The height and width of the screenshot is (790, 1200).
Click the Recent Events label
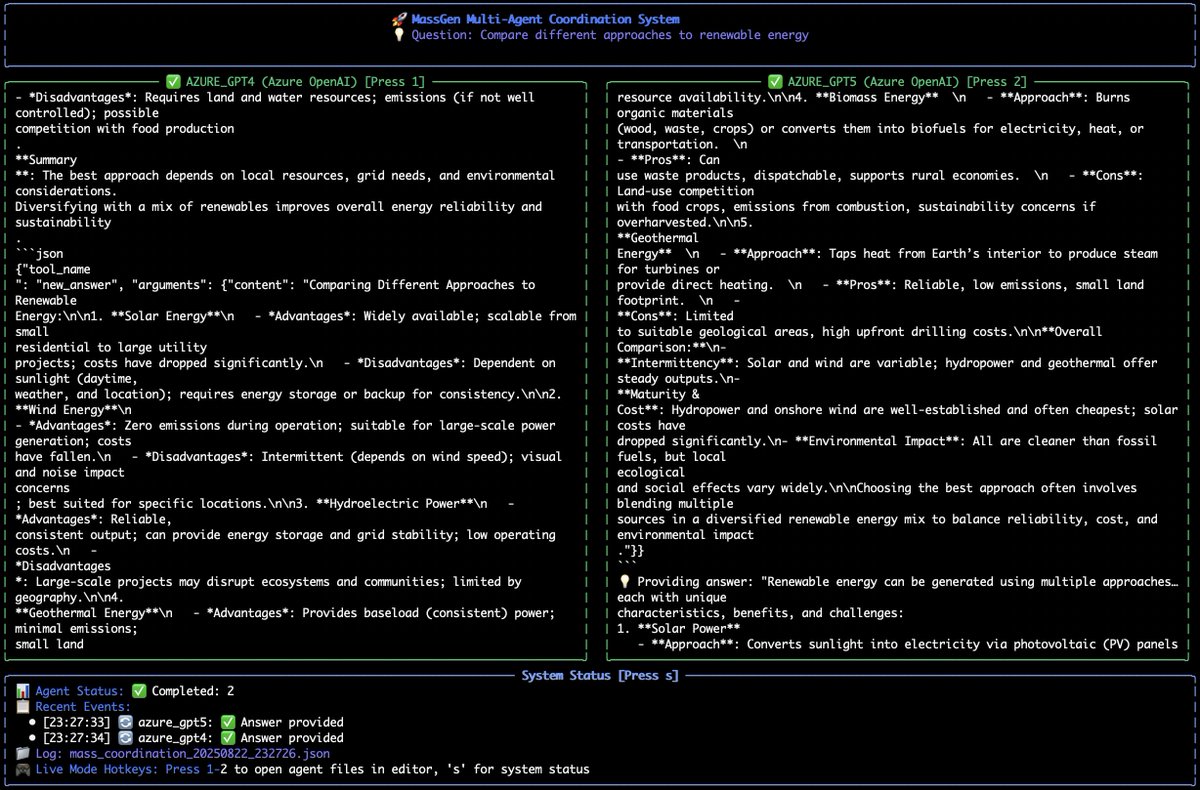point(83,707)
